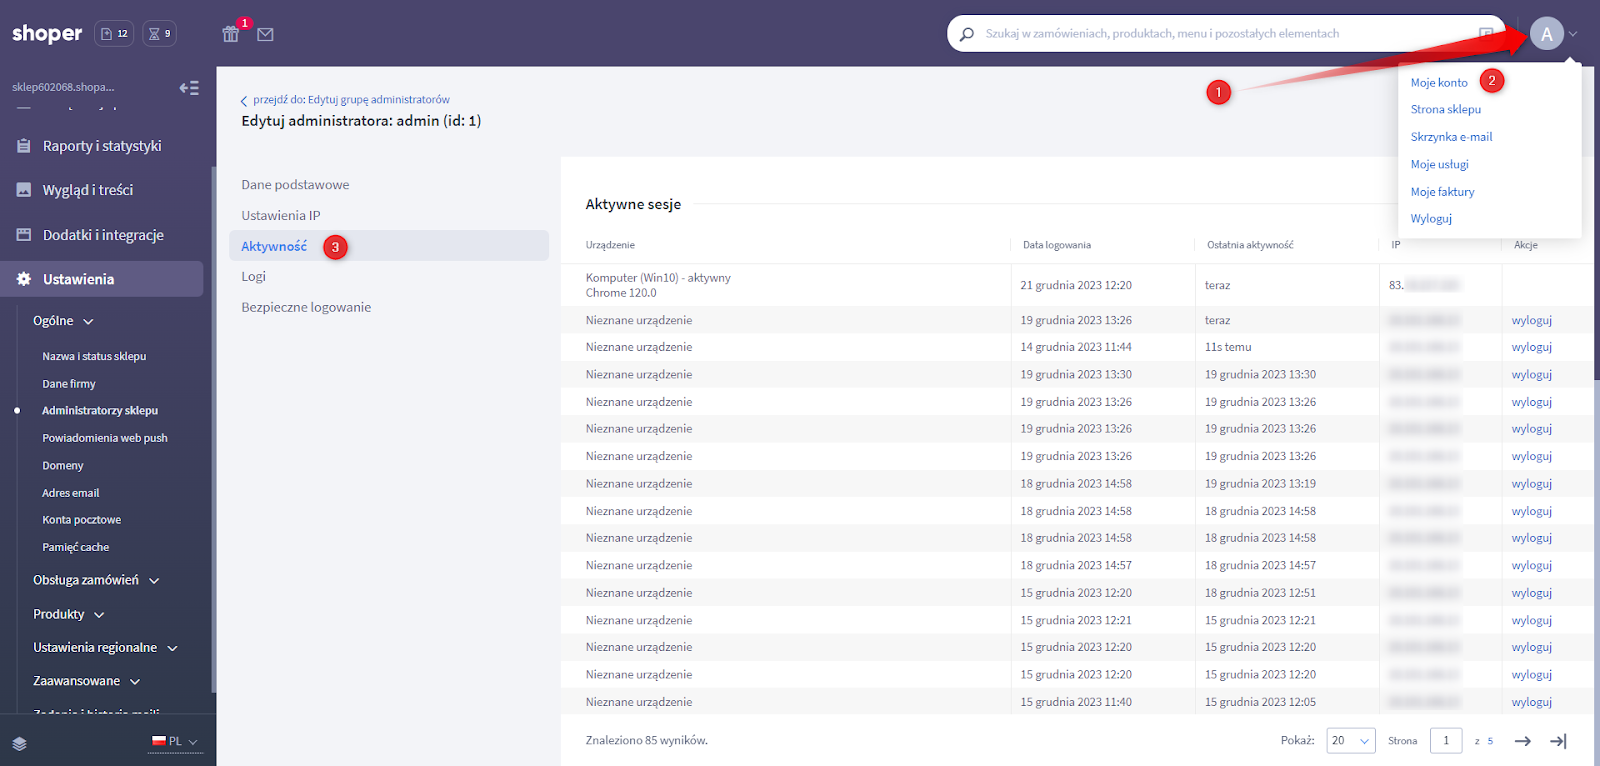Open the Dane podstawowe tab

295,185
